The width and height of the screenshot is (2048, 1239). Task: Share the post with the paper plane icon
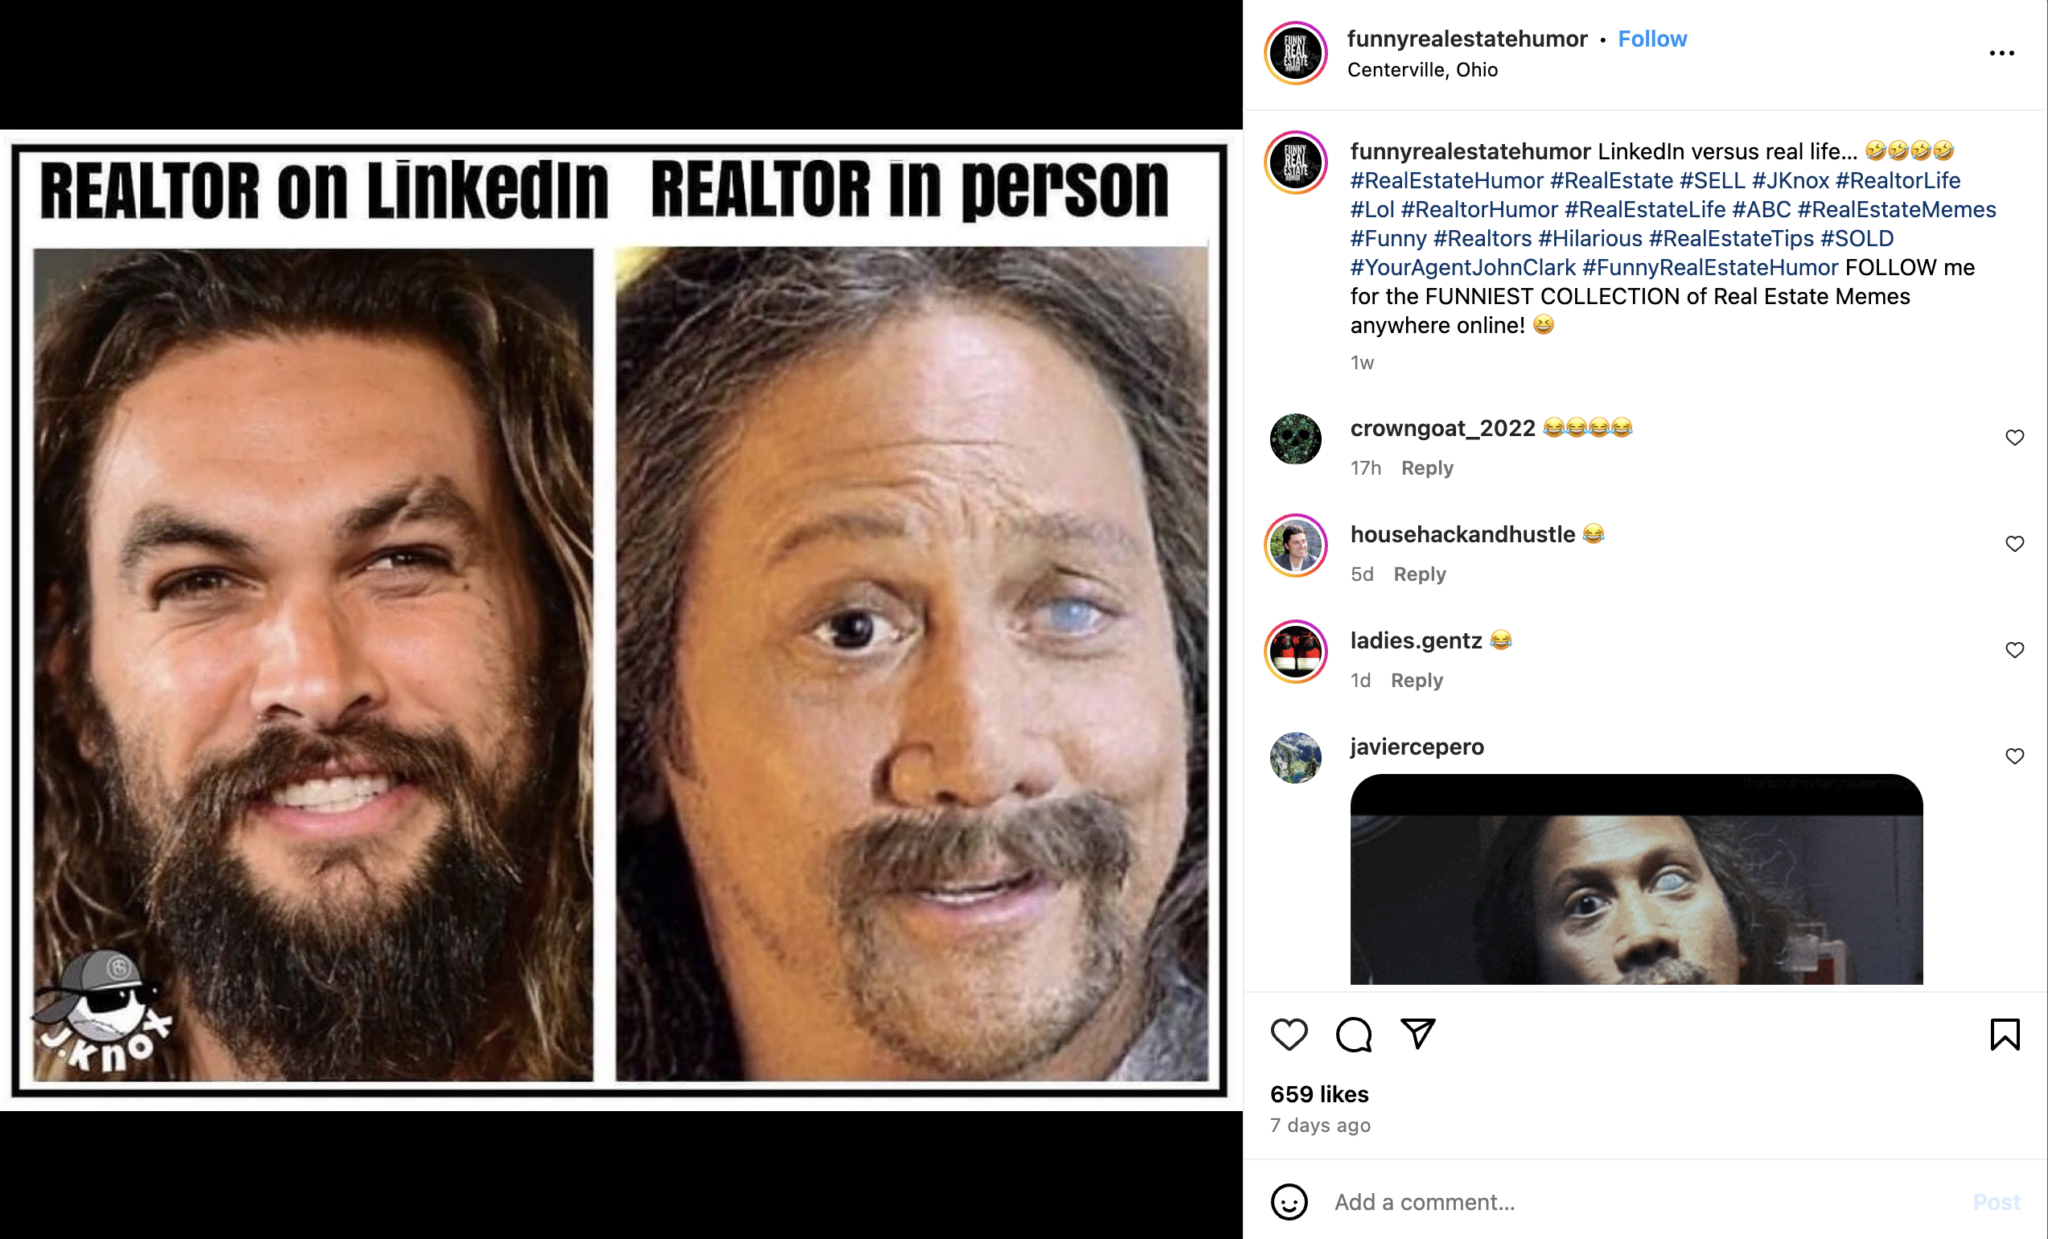click(1420, 1035)
